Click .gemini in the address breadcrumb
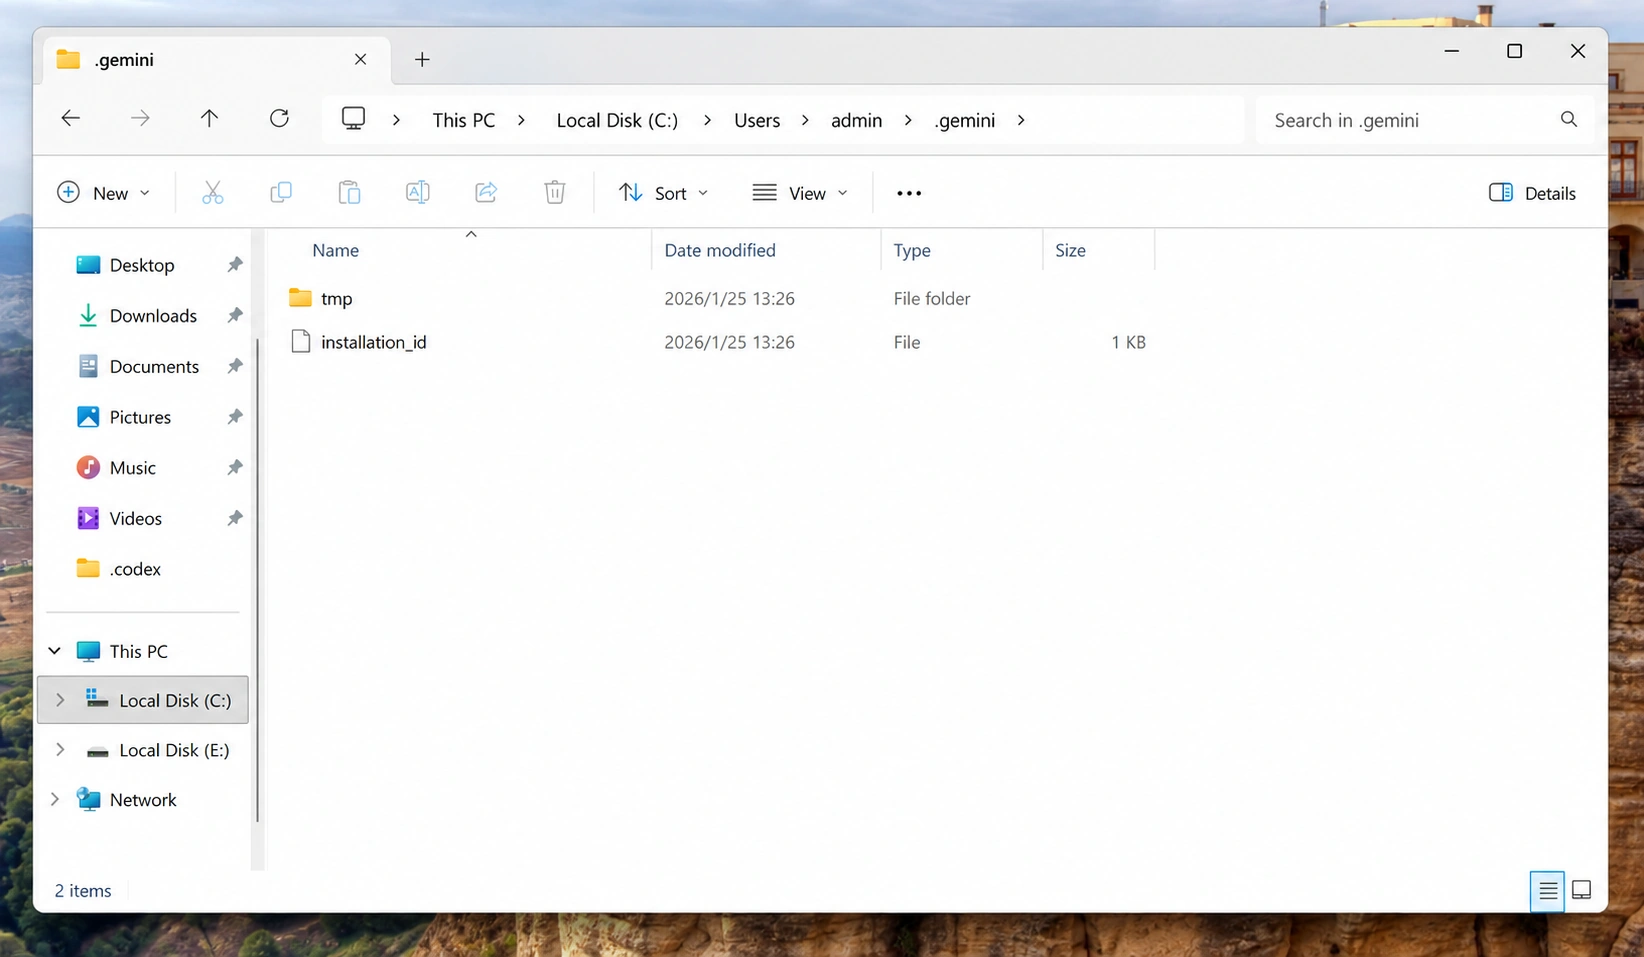Image resolution: width=1644 pixels, height=957 pixels. 965,120
